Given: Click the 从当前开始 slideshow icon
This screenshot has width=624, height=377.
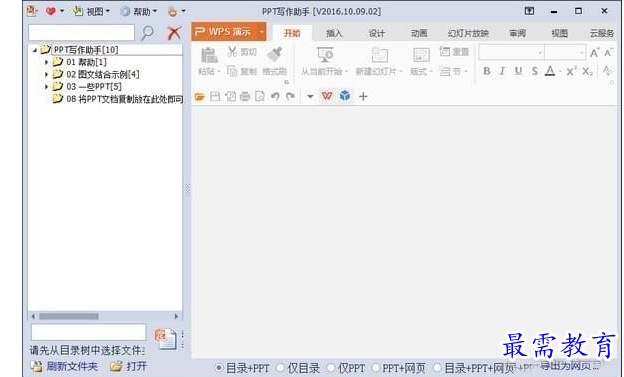Looking at the screenshot, I should [325, 55].
